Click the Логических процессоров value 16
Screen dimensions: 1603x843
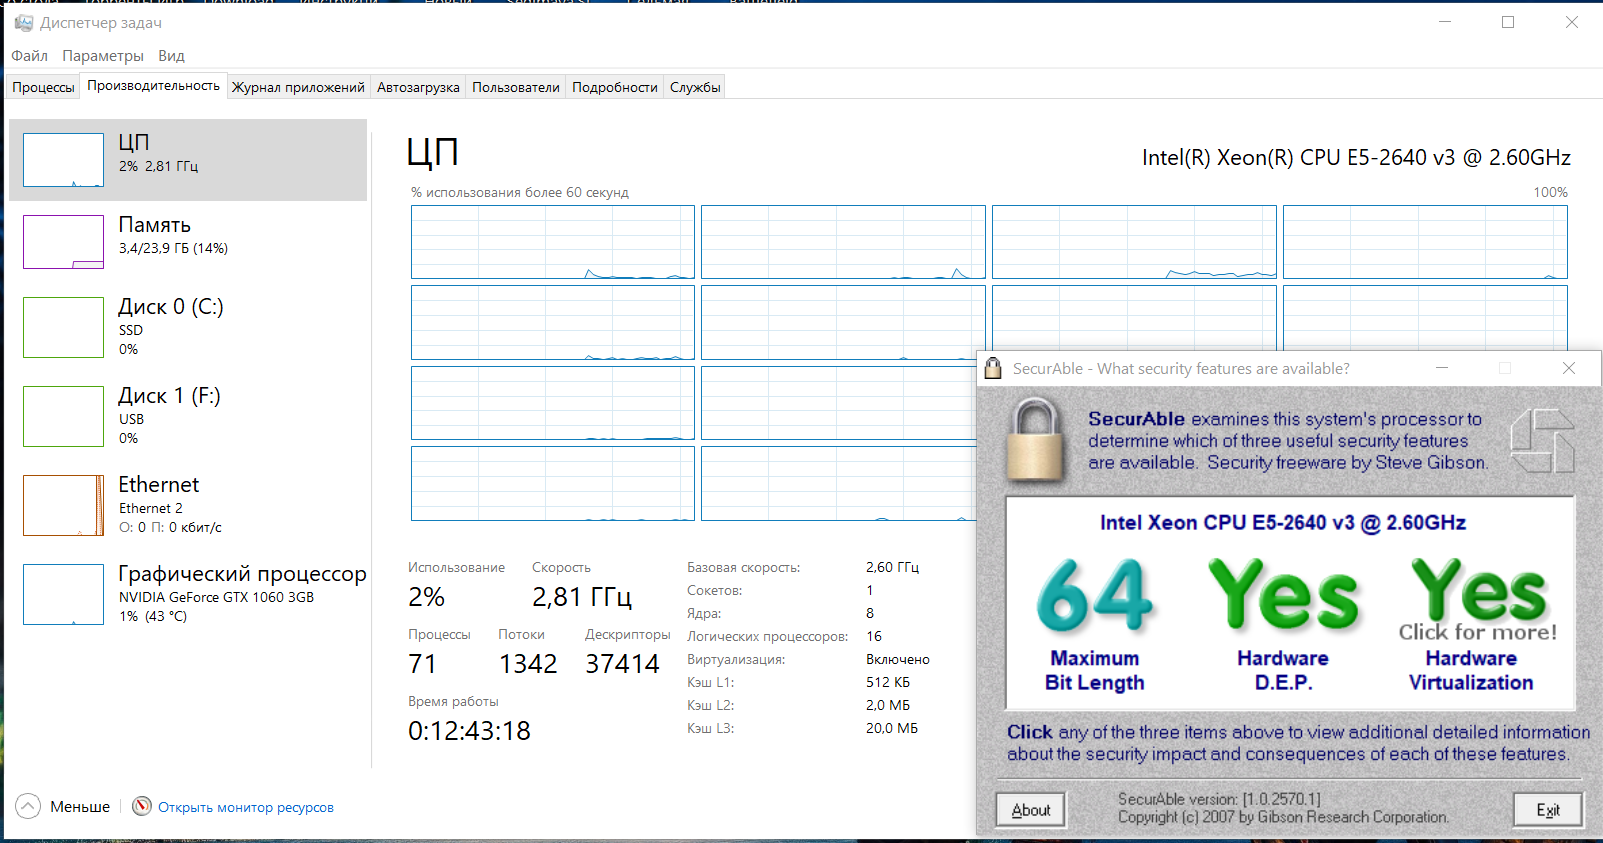874,636
